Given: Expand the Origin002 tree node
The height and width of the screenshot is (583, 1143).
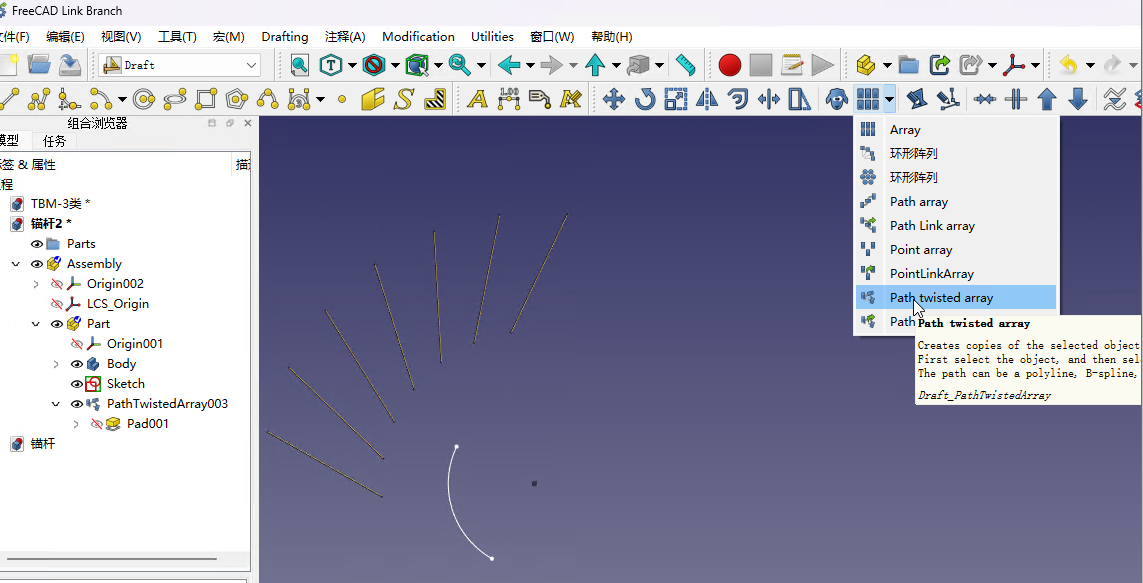Looking at the screenshot, I should tap(36, 283).
